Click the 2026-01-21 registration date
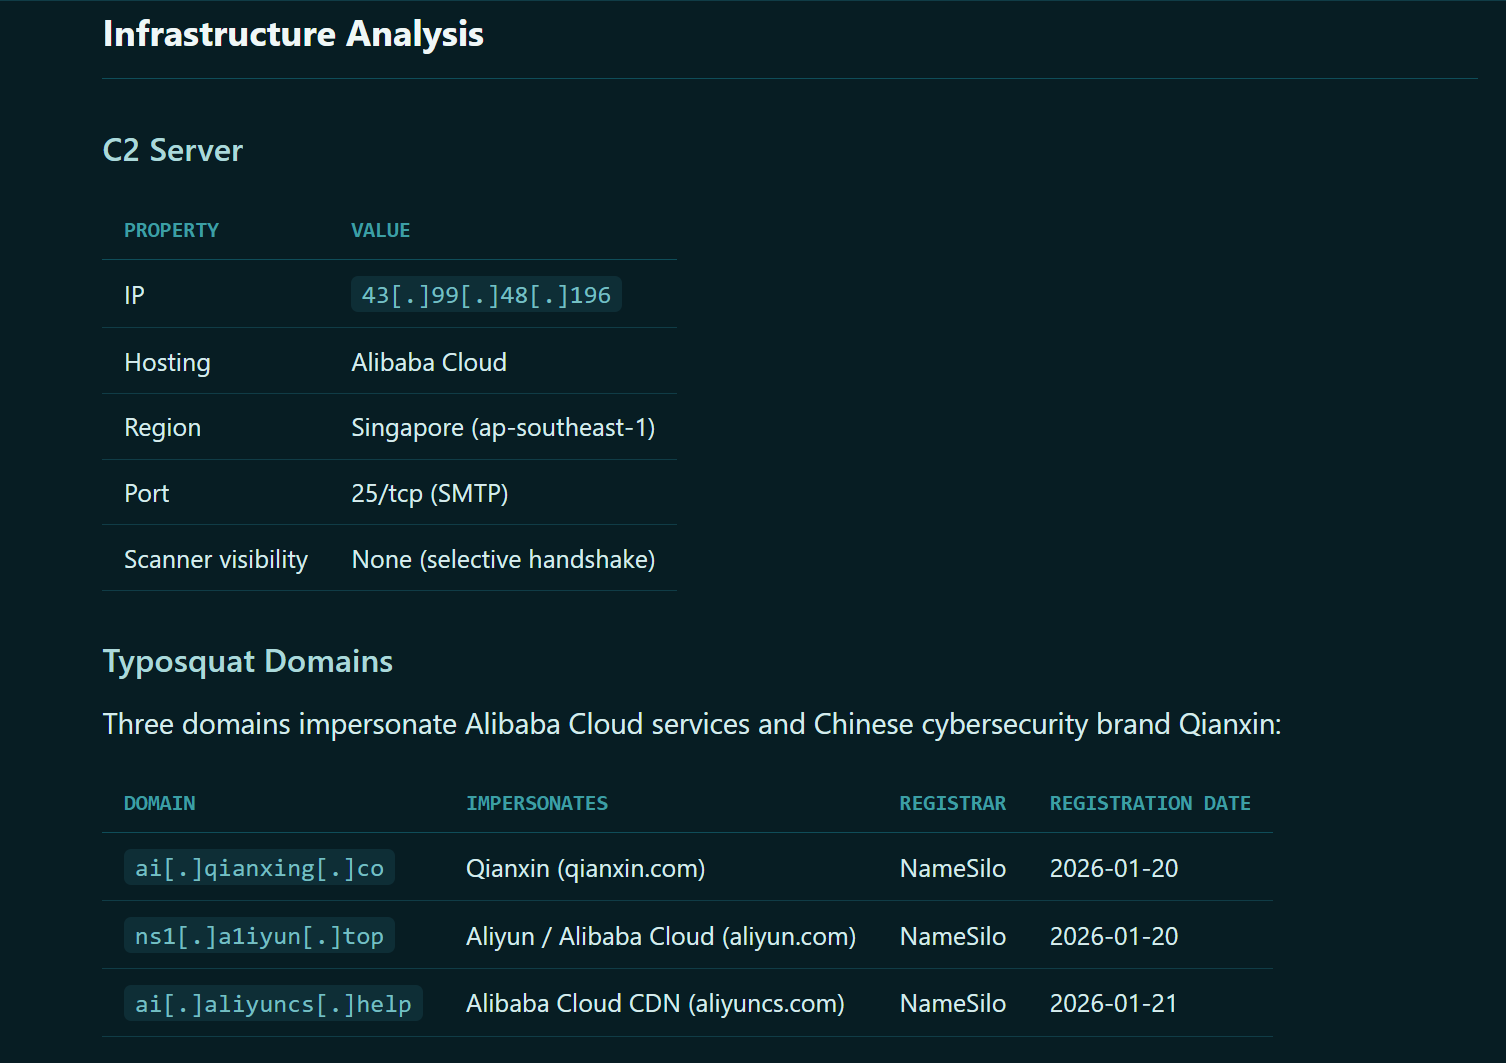This screenshot has width=1506, height=1063. (1114, 1003)
